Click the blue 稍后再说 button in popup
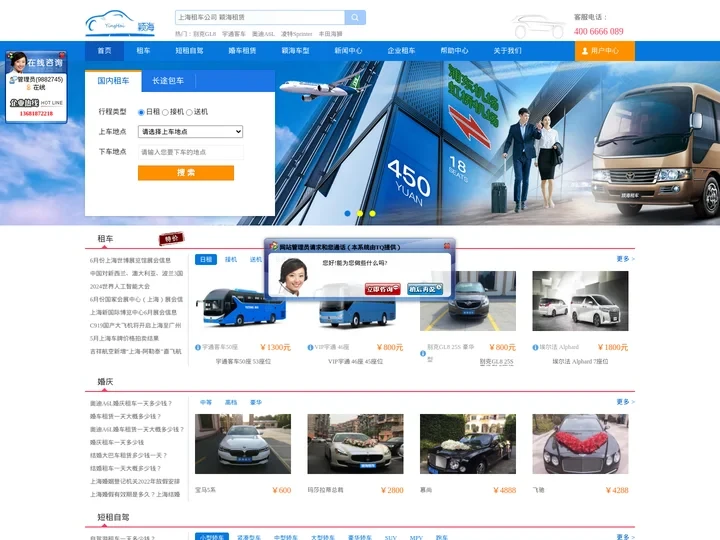The width and height of the screenshot is (720, 540). point(425,289)
